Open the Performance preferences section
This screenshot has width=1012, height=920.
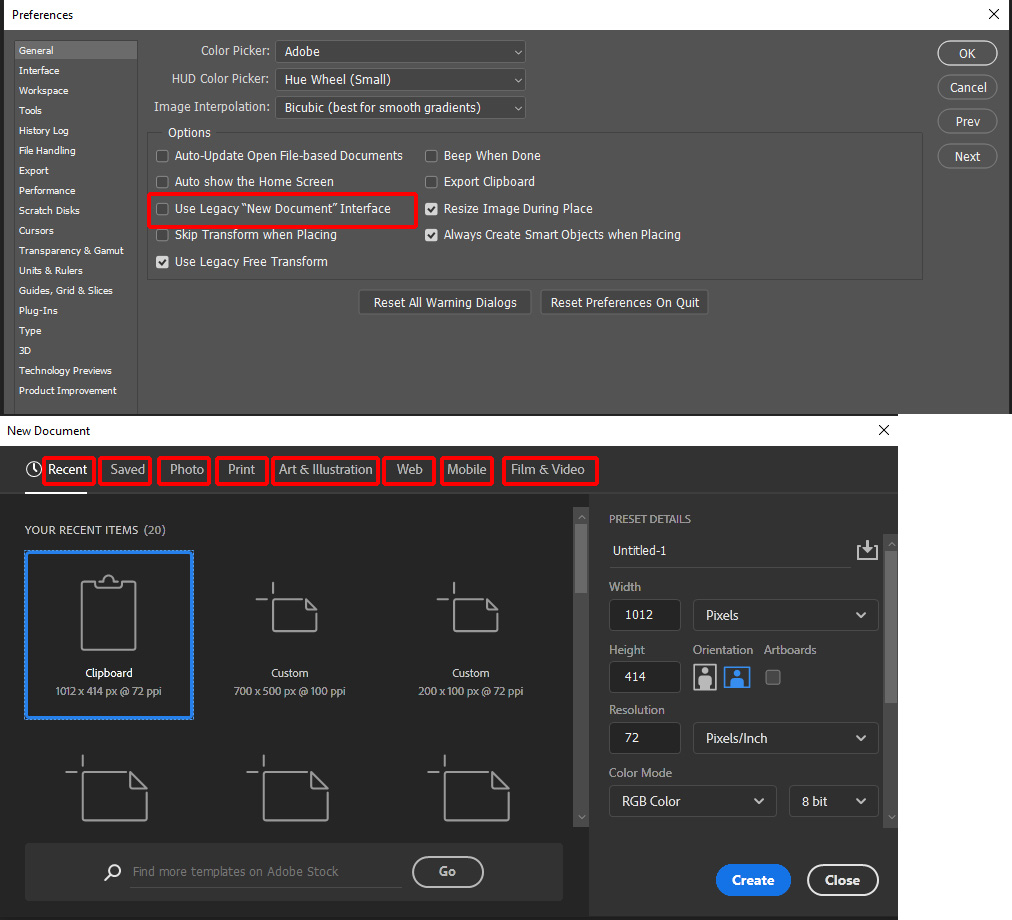[48, 190]
